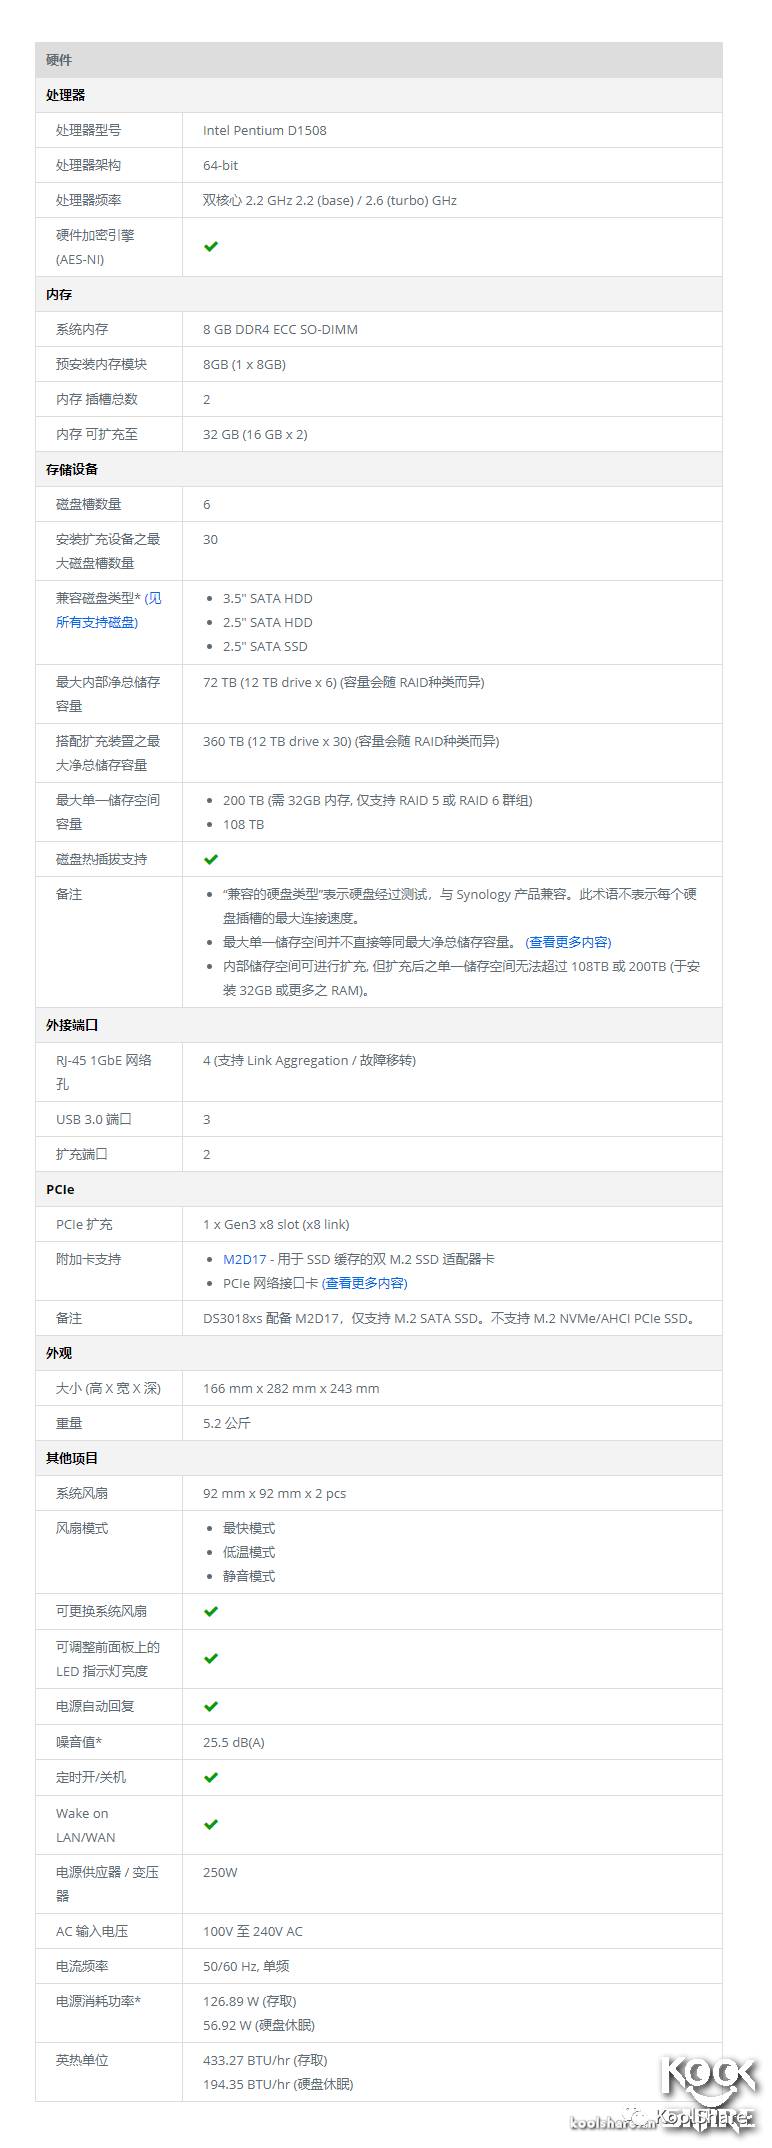Click the 低温模式 fan mode item
This screenshot has width=772, height=2148.
coord(249,1552)
